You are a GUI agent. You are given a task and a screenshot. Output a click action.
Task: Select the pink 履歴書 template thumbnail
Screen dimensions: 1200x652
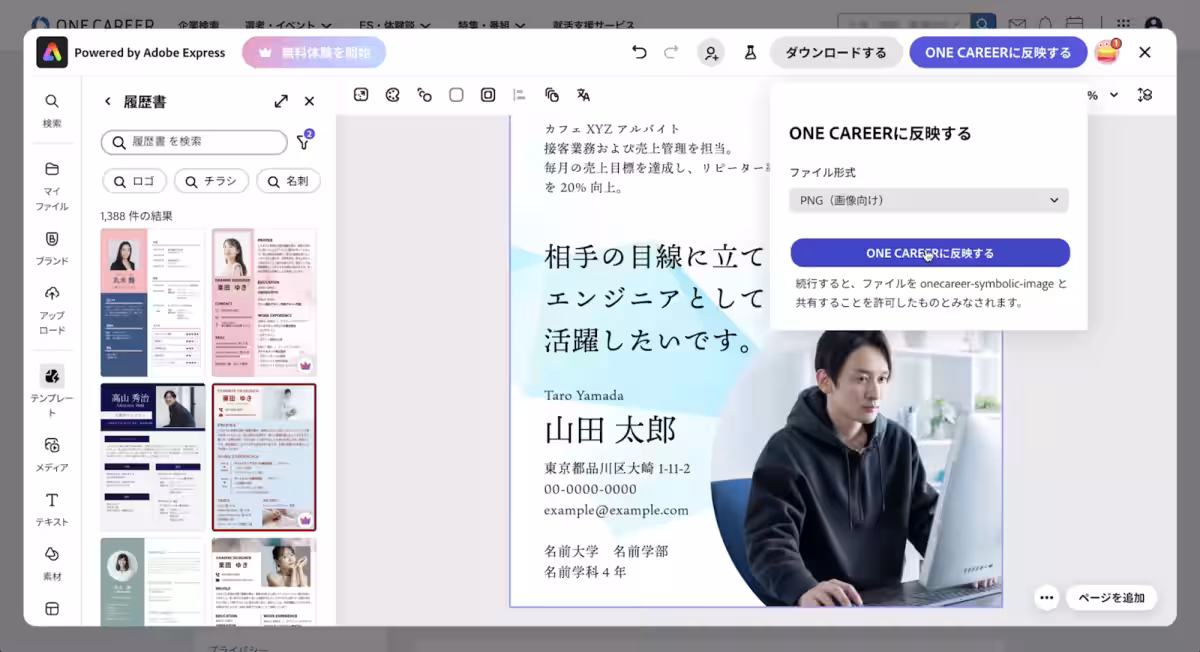coord(264,302)
